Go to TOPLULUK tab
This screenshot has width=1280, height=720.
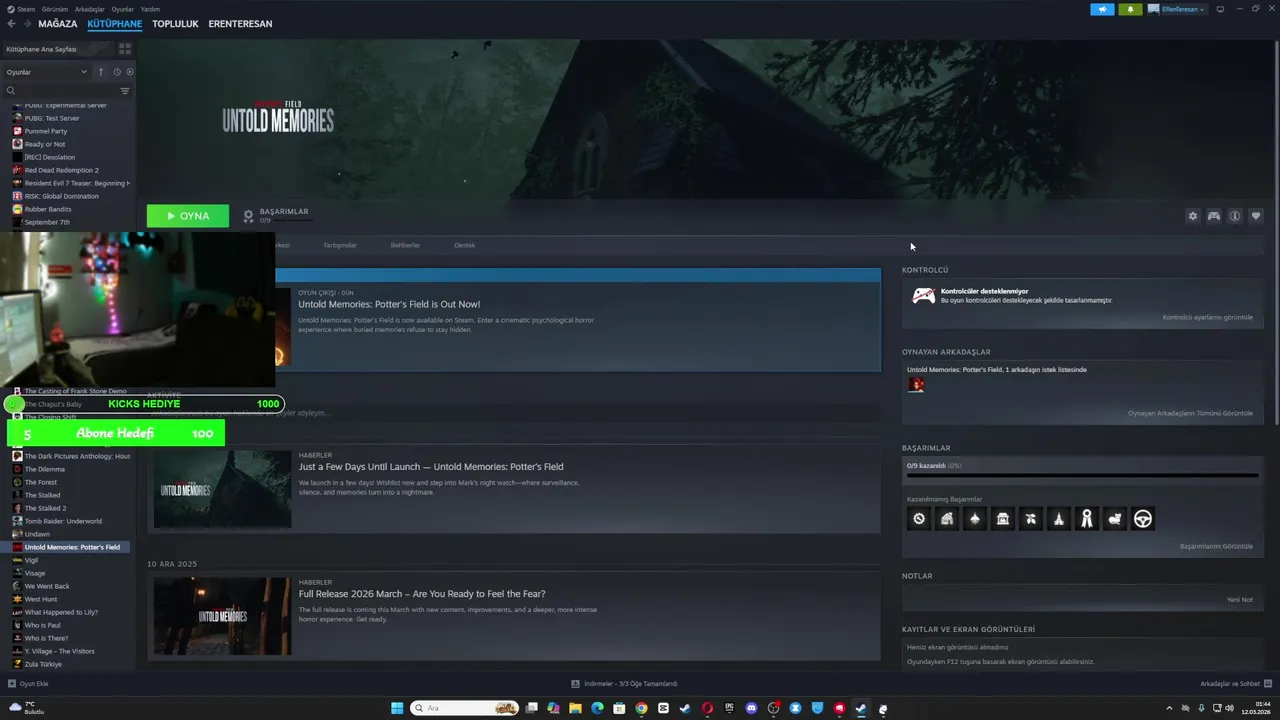tap(175, 24)
